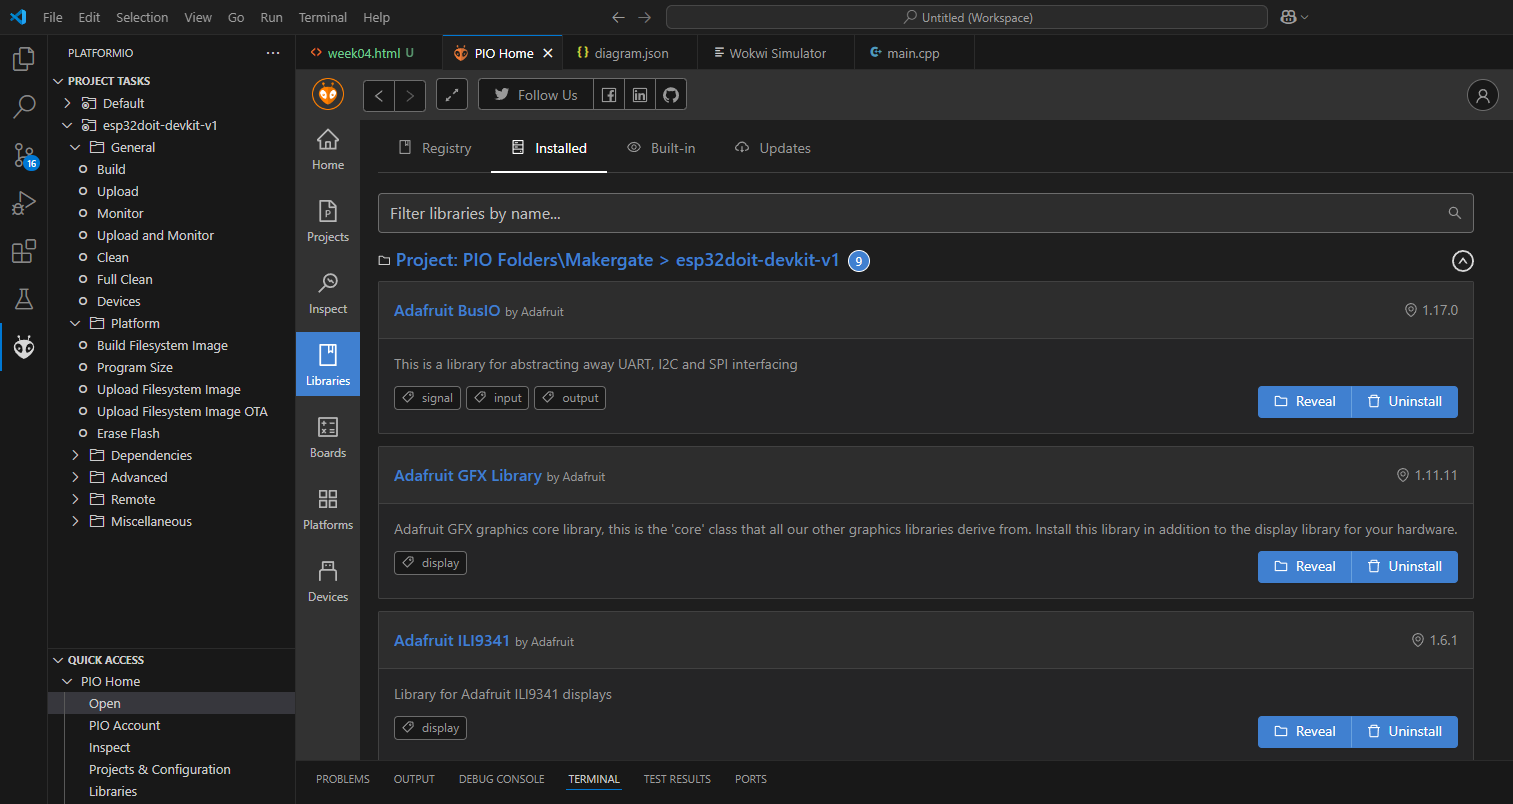Expand the Miscellaneous folder

pyautogui.click(x=75, y=521)
